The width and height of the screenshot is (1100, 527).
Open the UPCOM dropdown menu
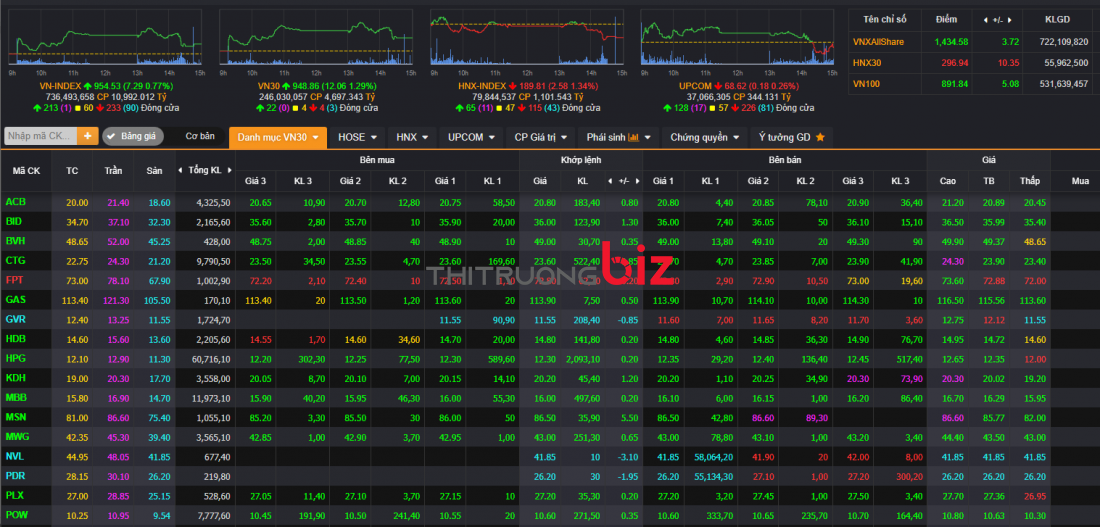(471, 138)
